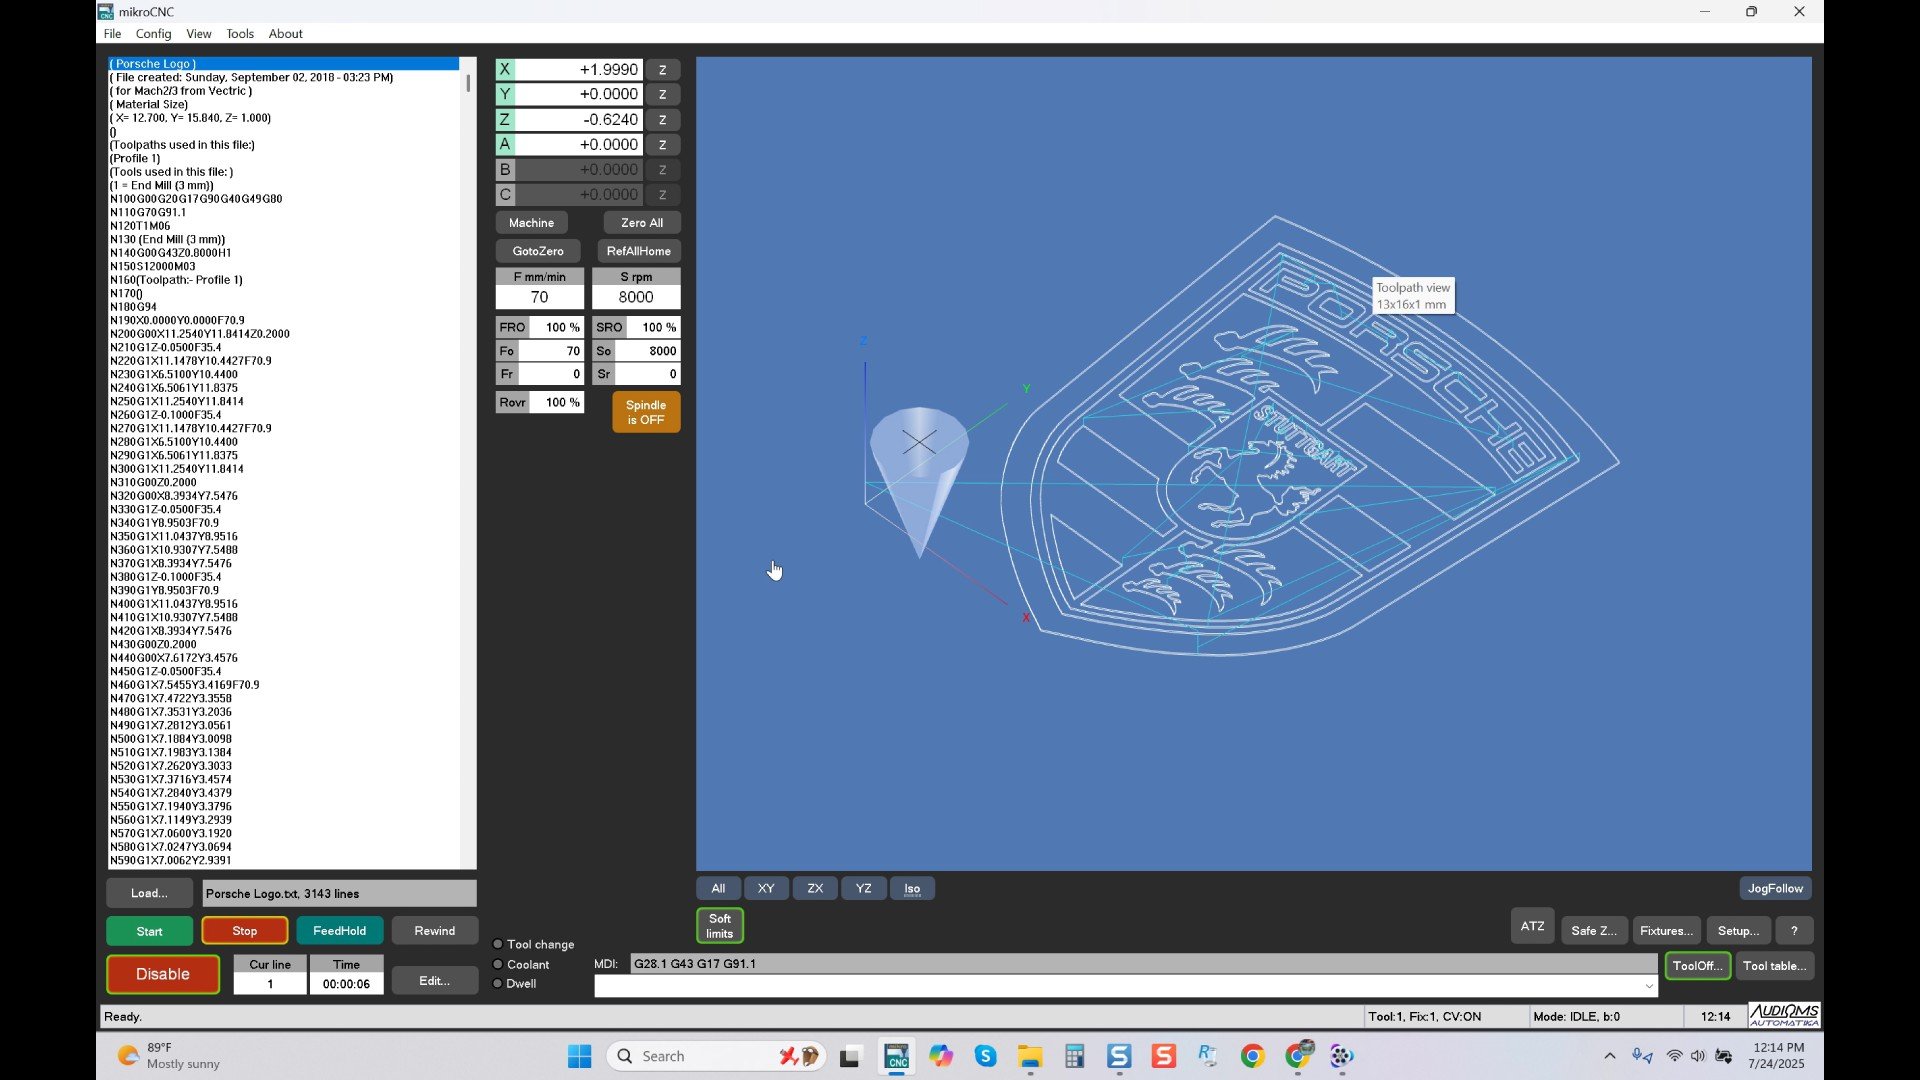This screenshot has height=1080, width=1920.
Task: Open the help question mark button
Action: [x=1794, y=931]
